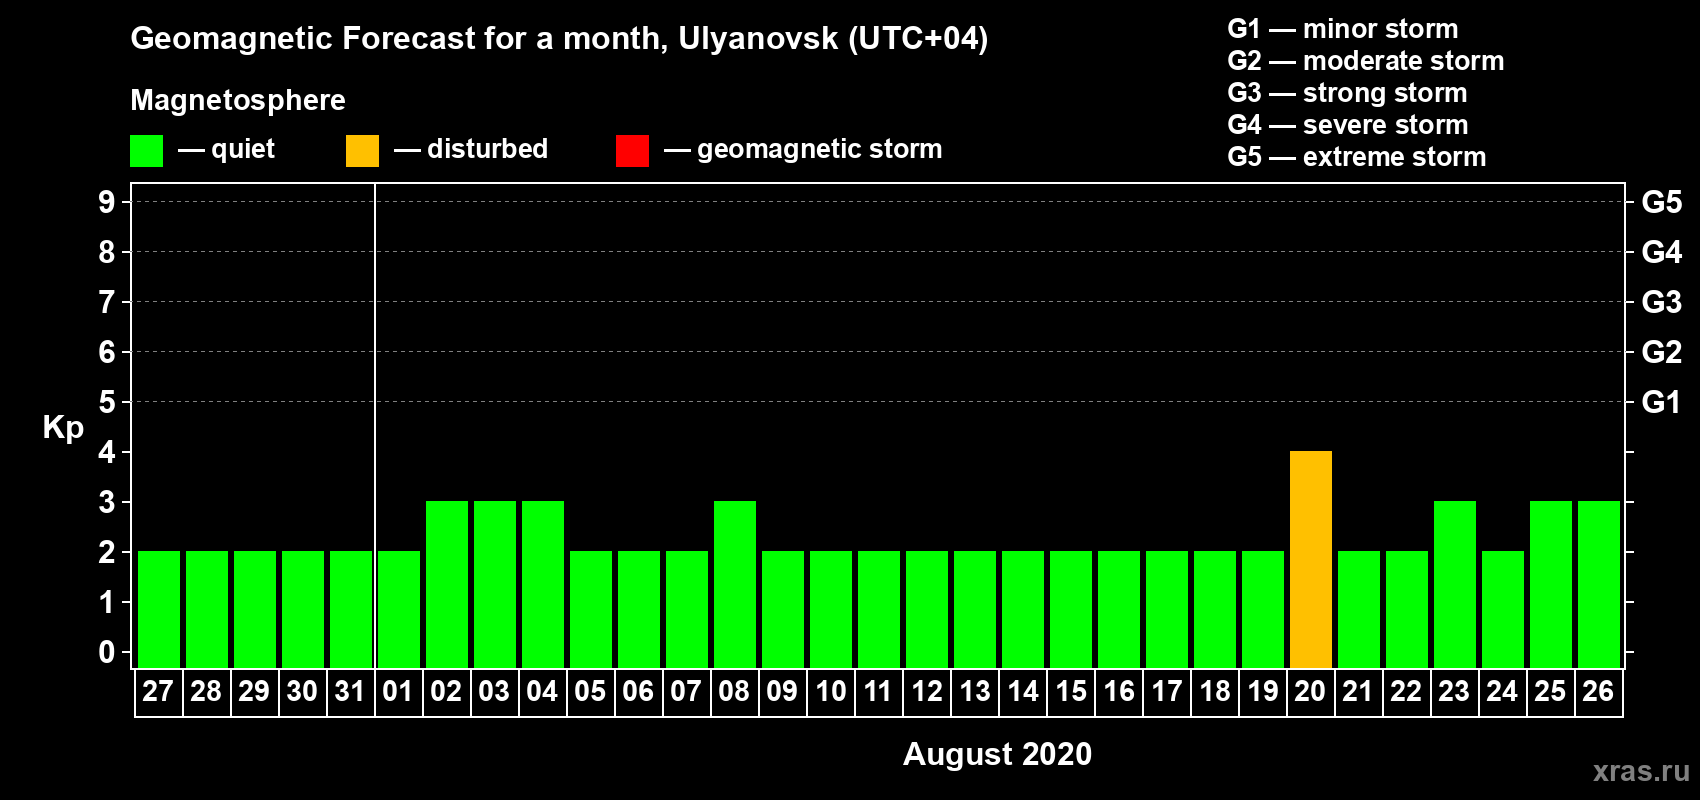Click date label 27 on the axis
This screenshot has height=800, width=1700.
pyautogui.click(x=158, y=692)
